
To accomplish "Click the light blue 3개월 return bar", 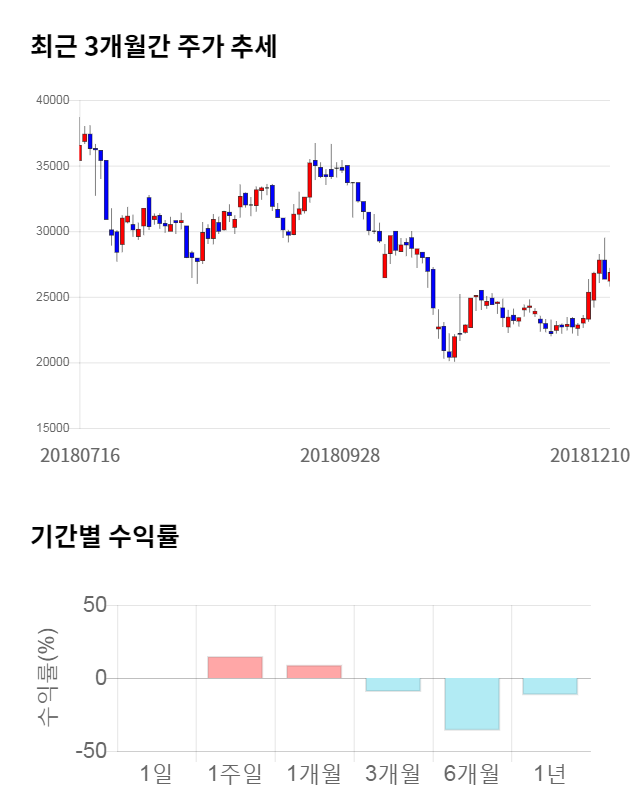I will [393, 684].
